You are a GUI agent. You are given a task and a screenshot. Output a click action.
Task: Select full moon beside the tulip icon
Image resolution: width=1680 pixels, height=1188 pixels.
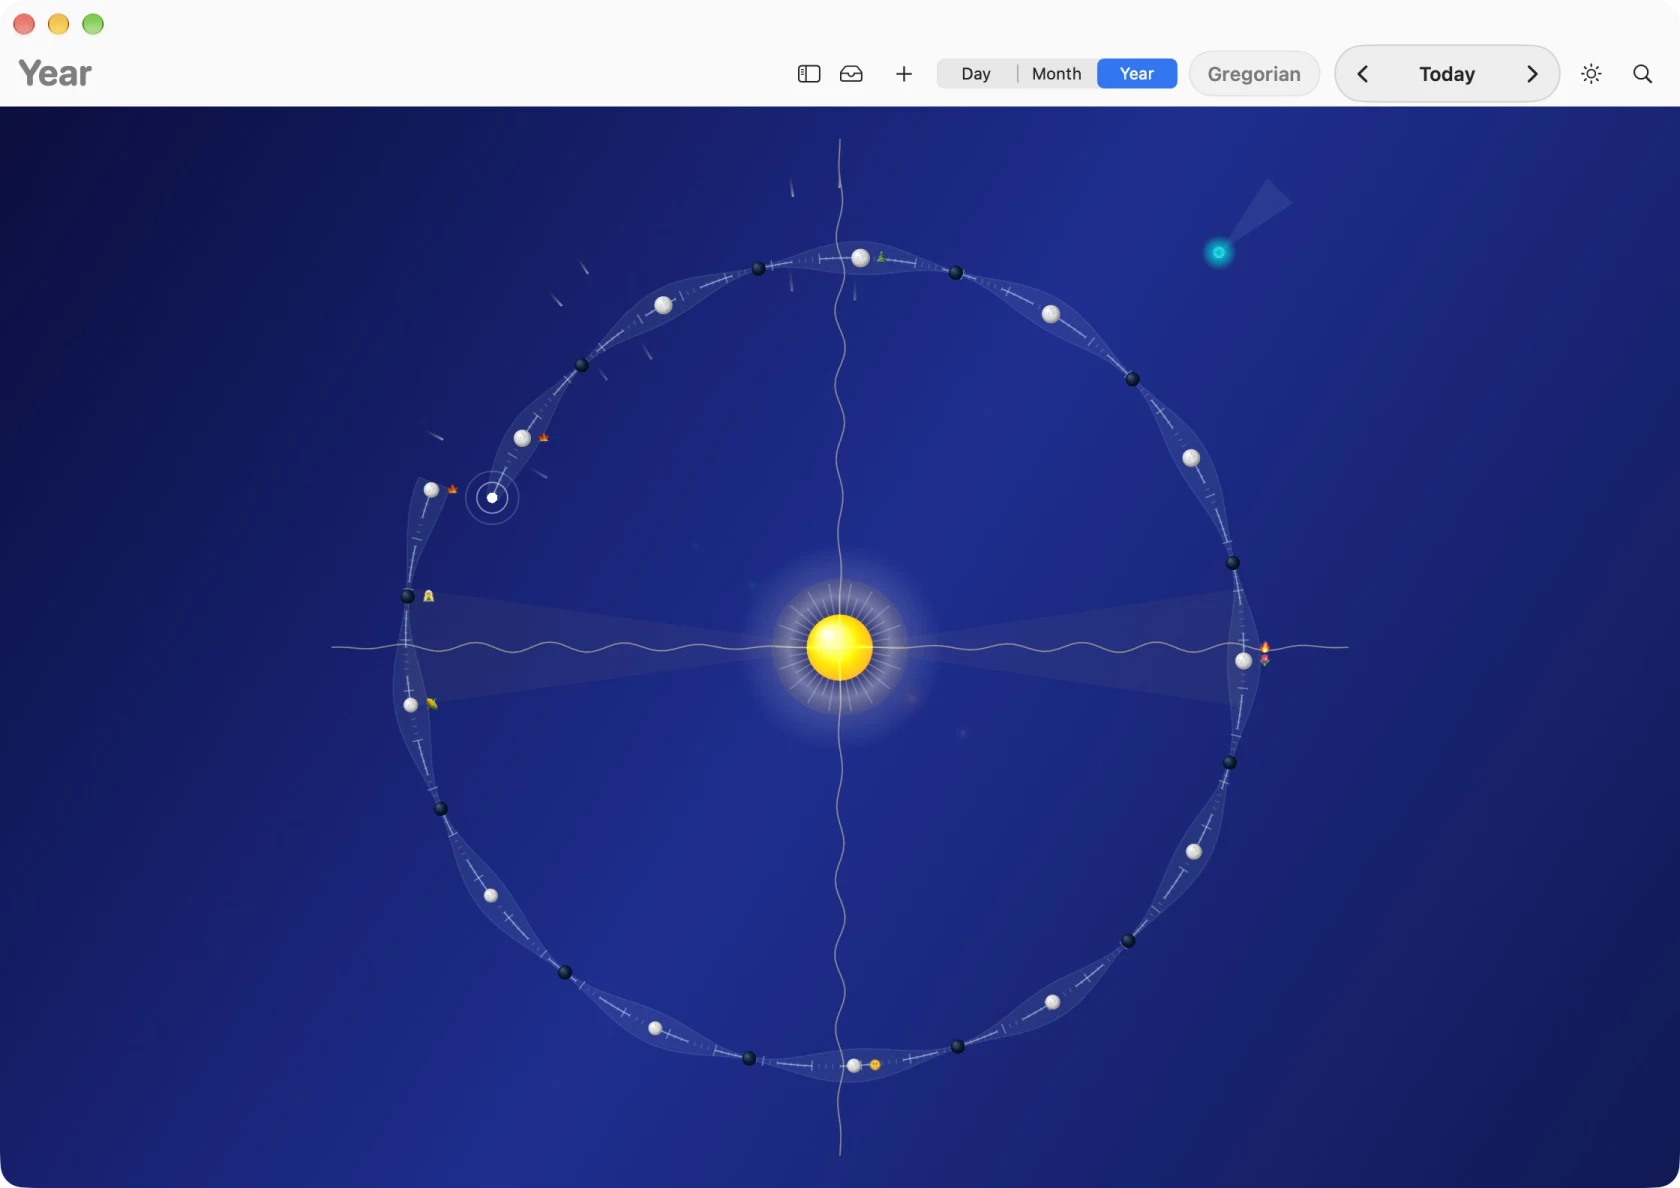tap(1244, 661)
